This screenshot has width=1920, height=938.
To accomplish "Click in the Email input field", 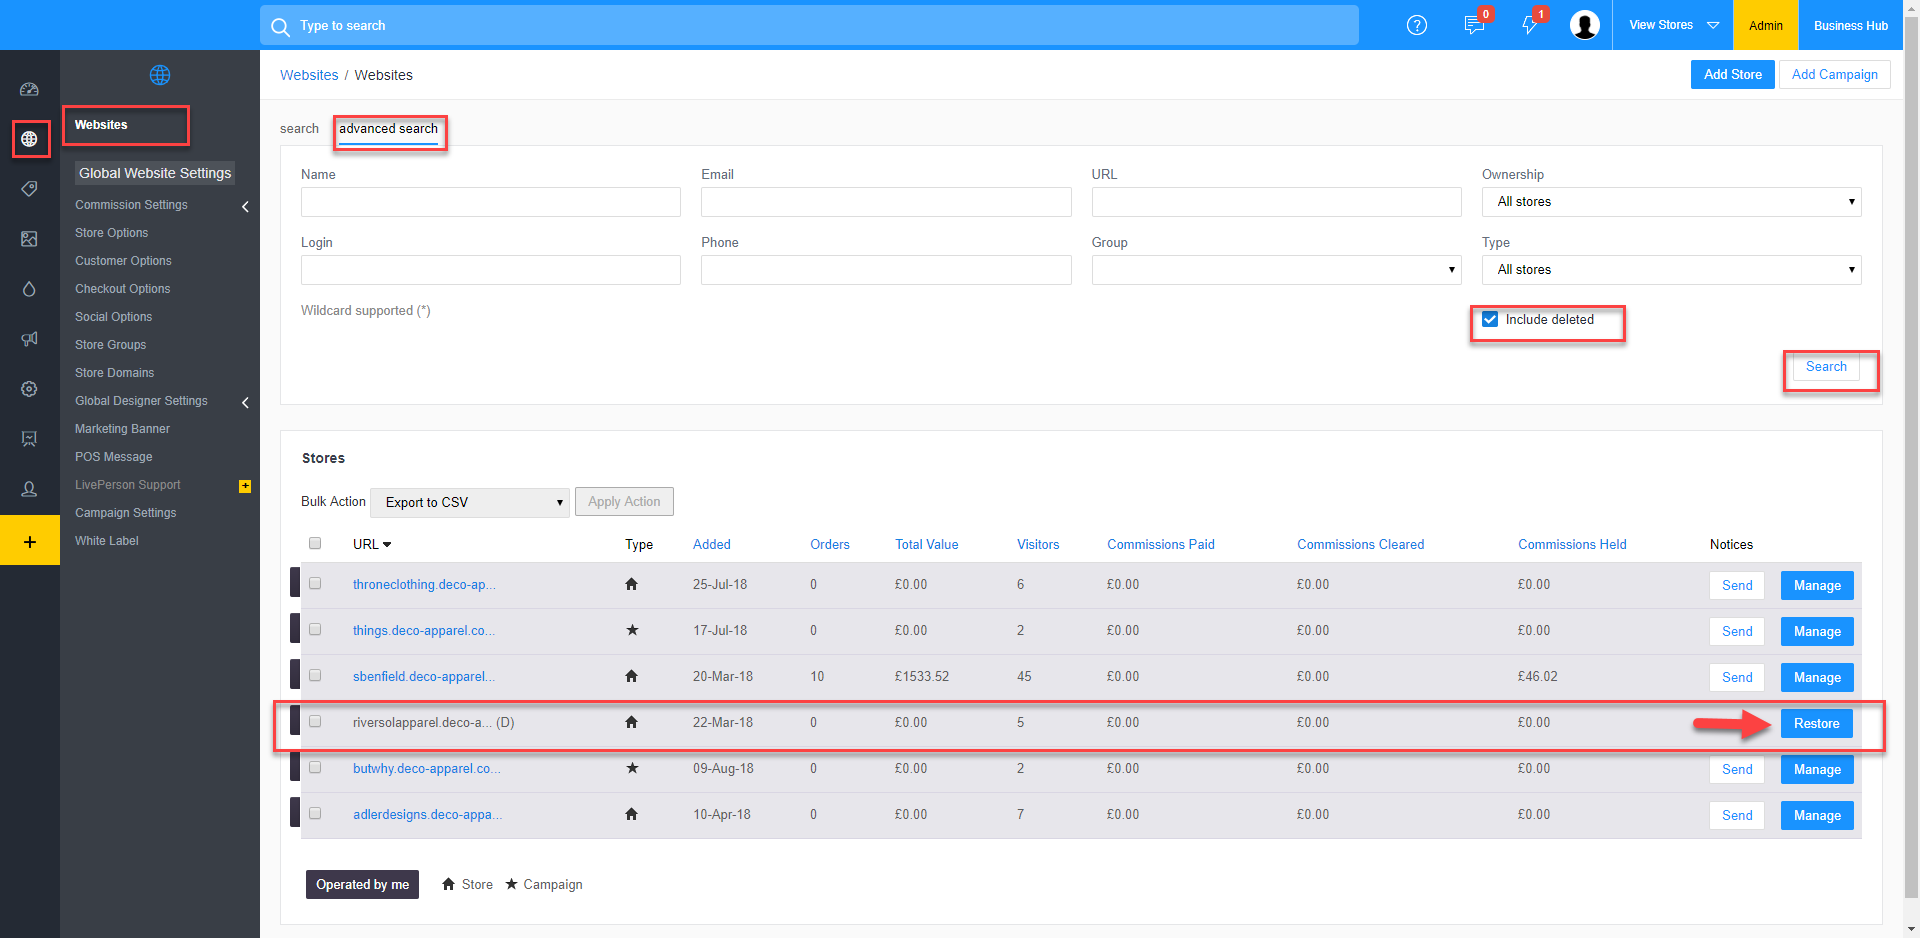I will pos(885,202).
